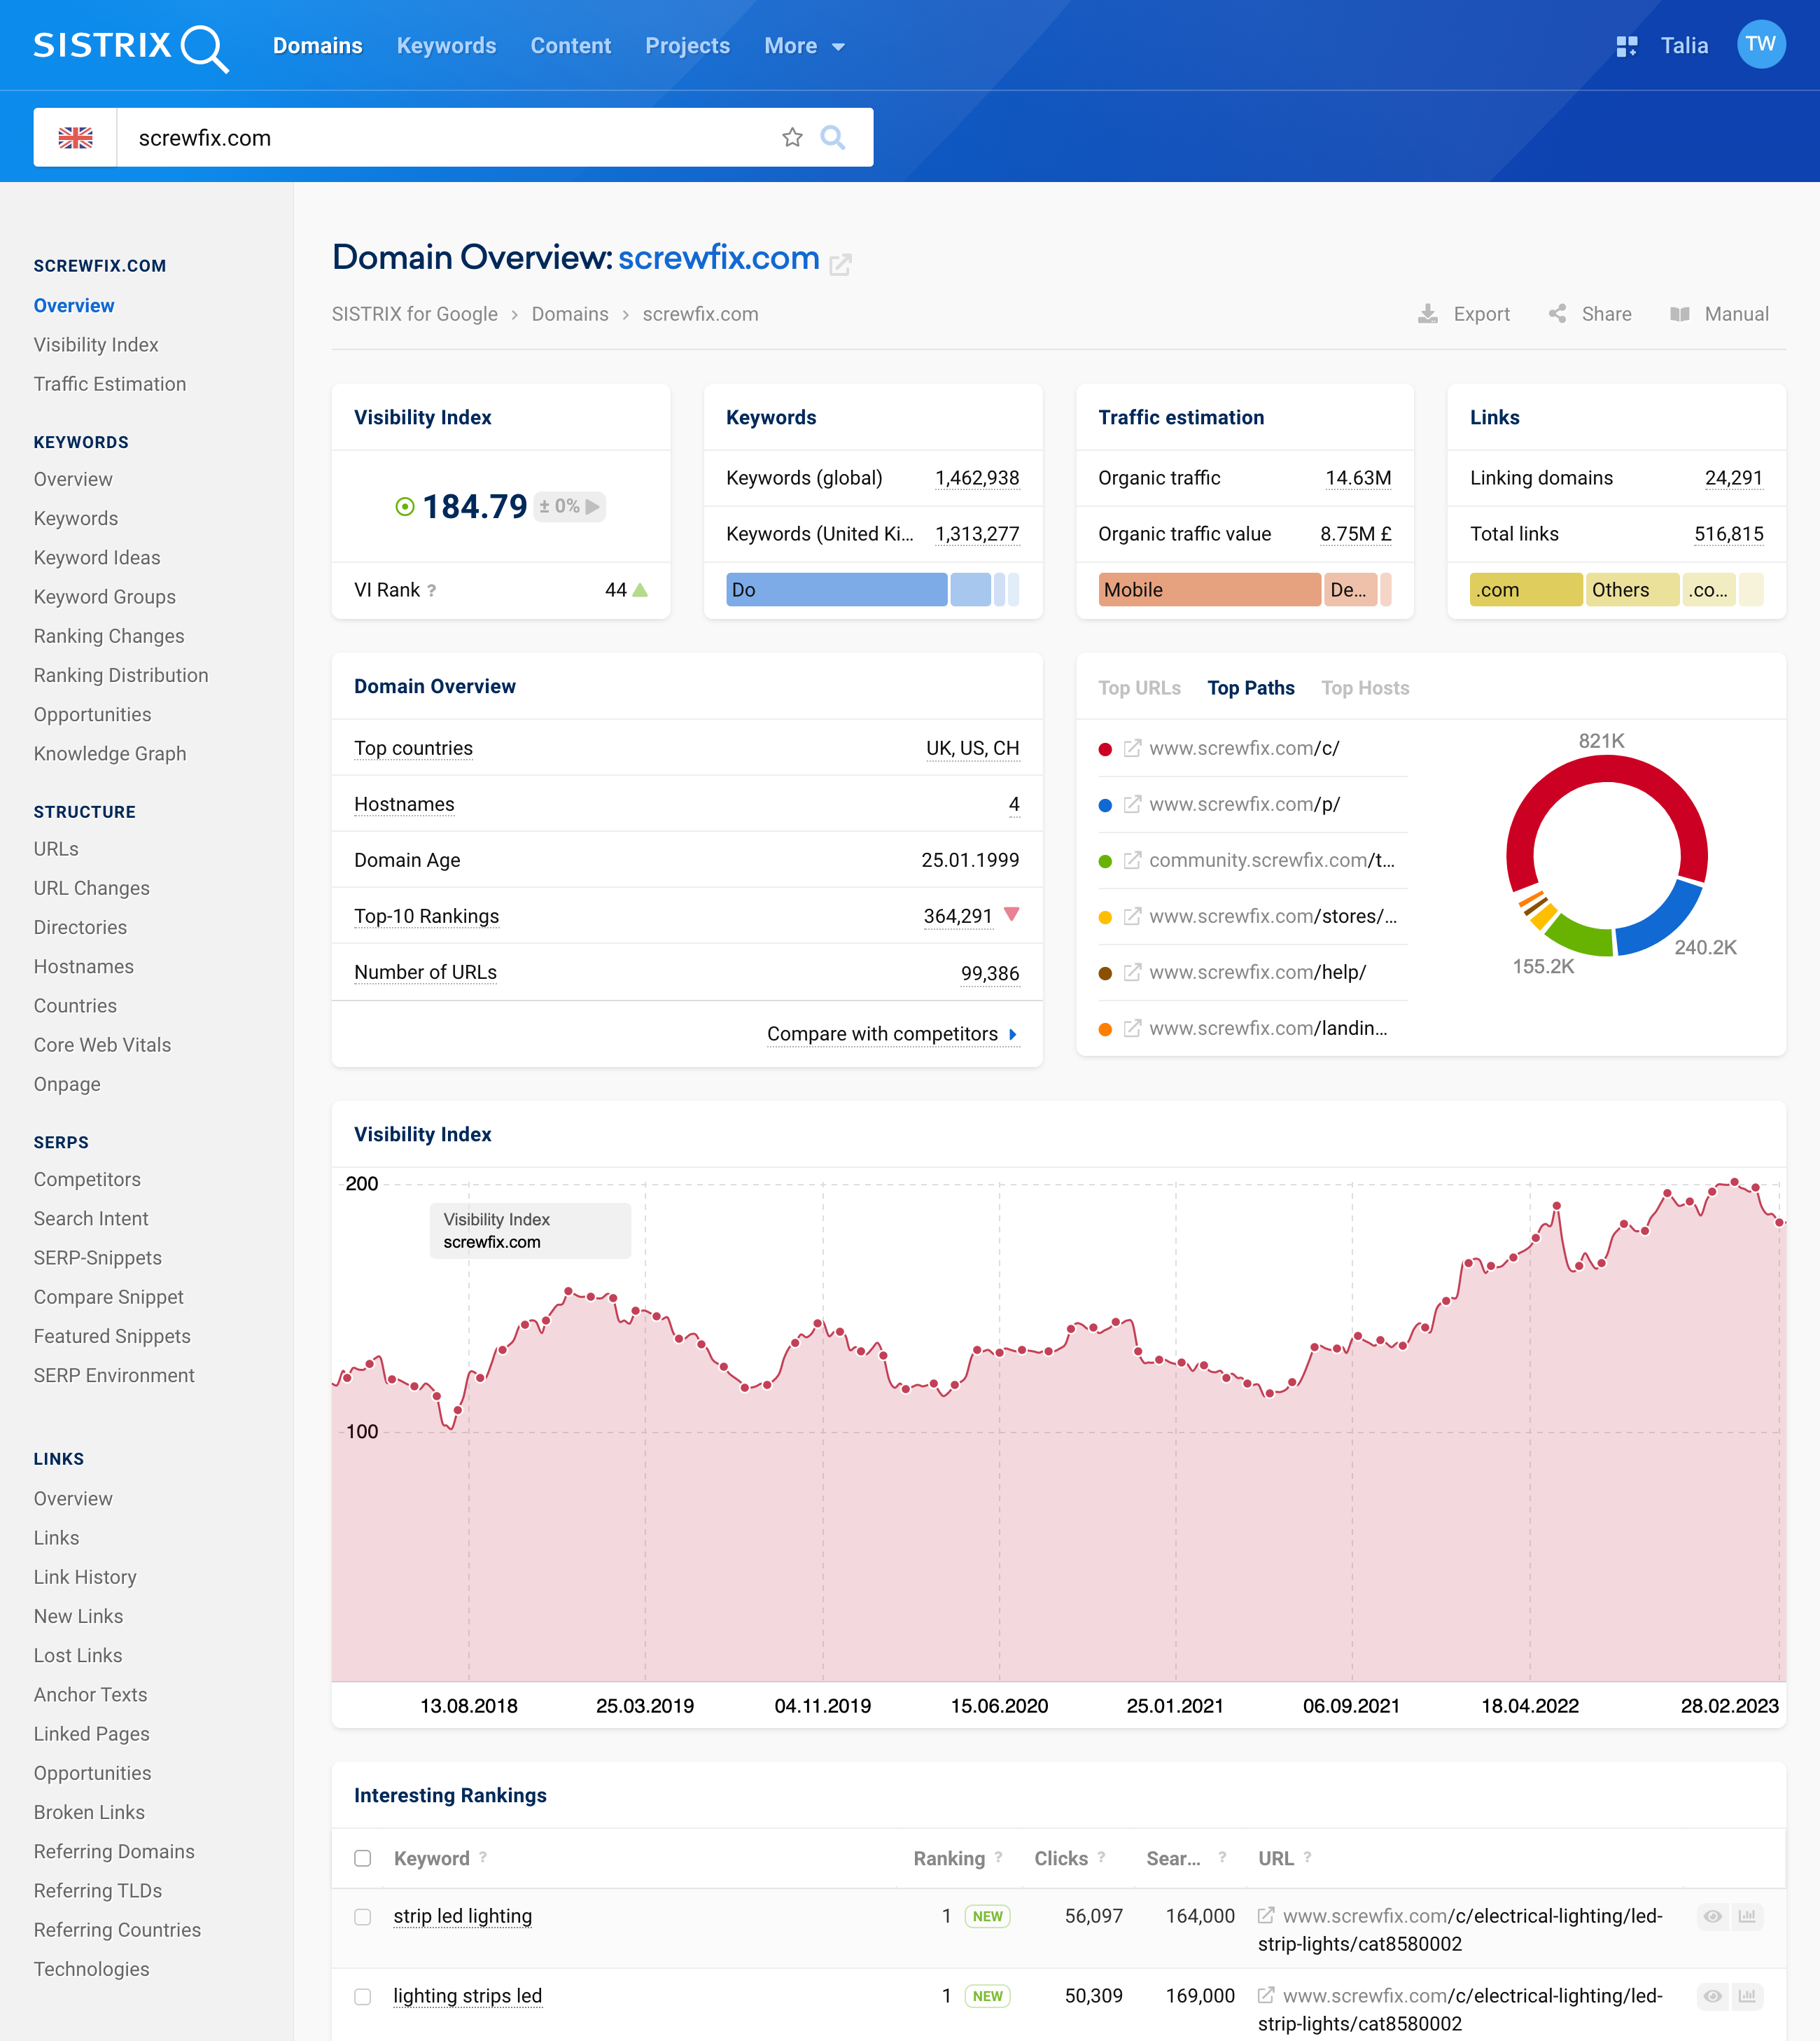Viewport: 1820px width, 2041px height.
Task: Open screwfix.com external link icon in the title
Action: pos(841,265)
